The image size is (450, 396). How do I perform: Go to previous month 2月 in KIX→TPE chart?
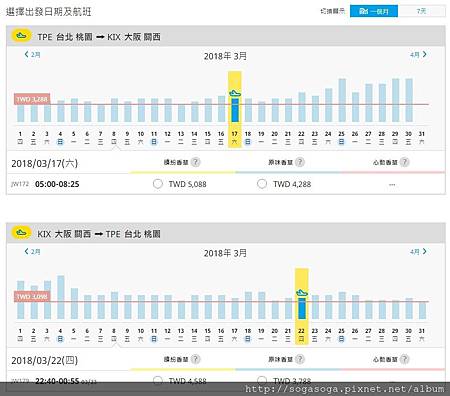tap(32, 251)
